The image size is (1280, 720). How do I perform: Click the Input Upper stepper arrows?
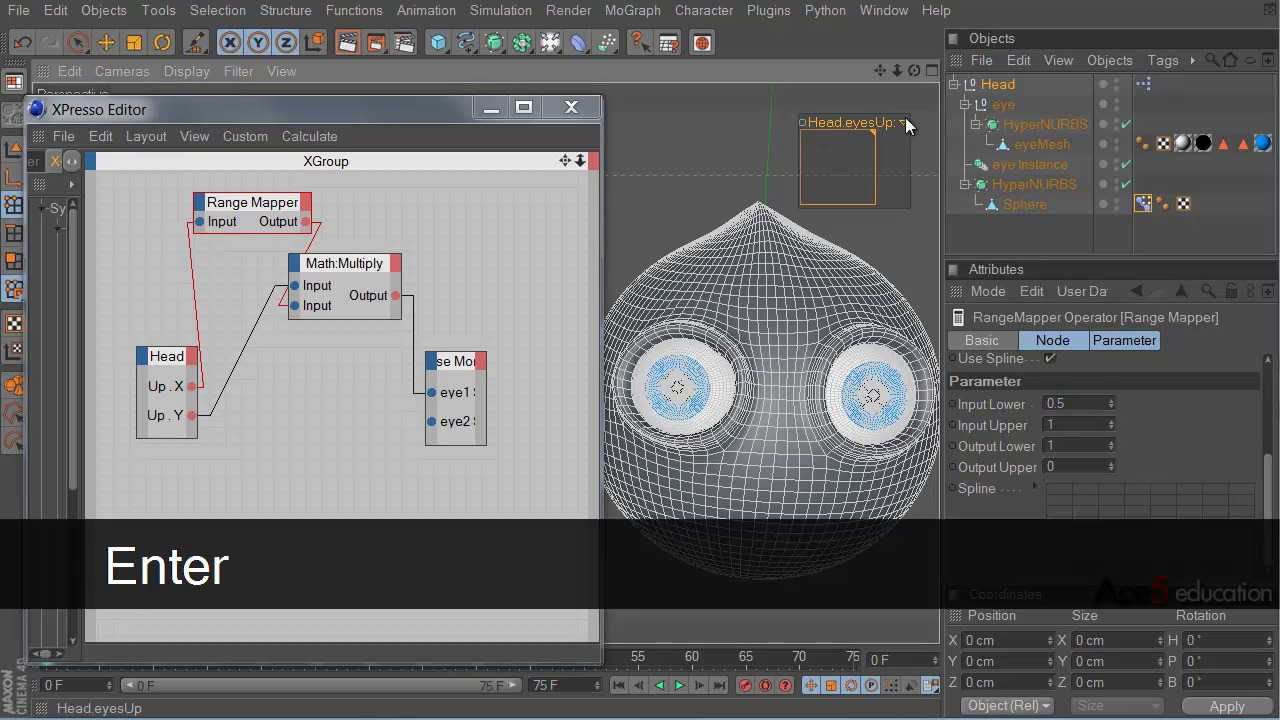(x=1111, y=425)
